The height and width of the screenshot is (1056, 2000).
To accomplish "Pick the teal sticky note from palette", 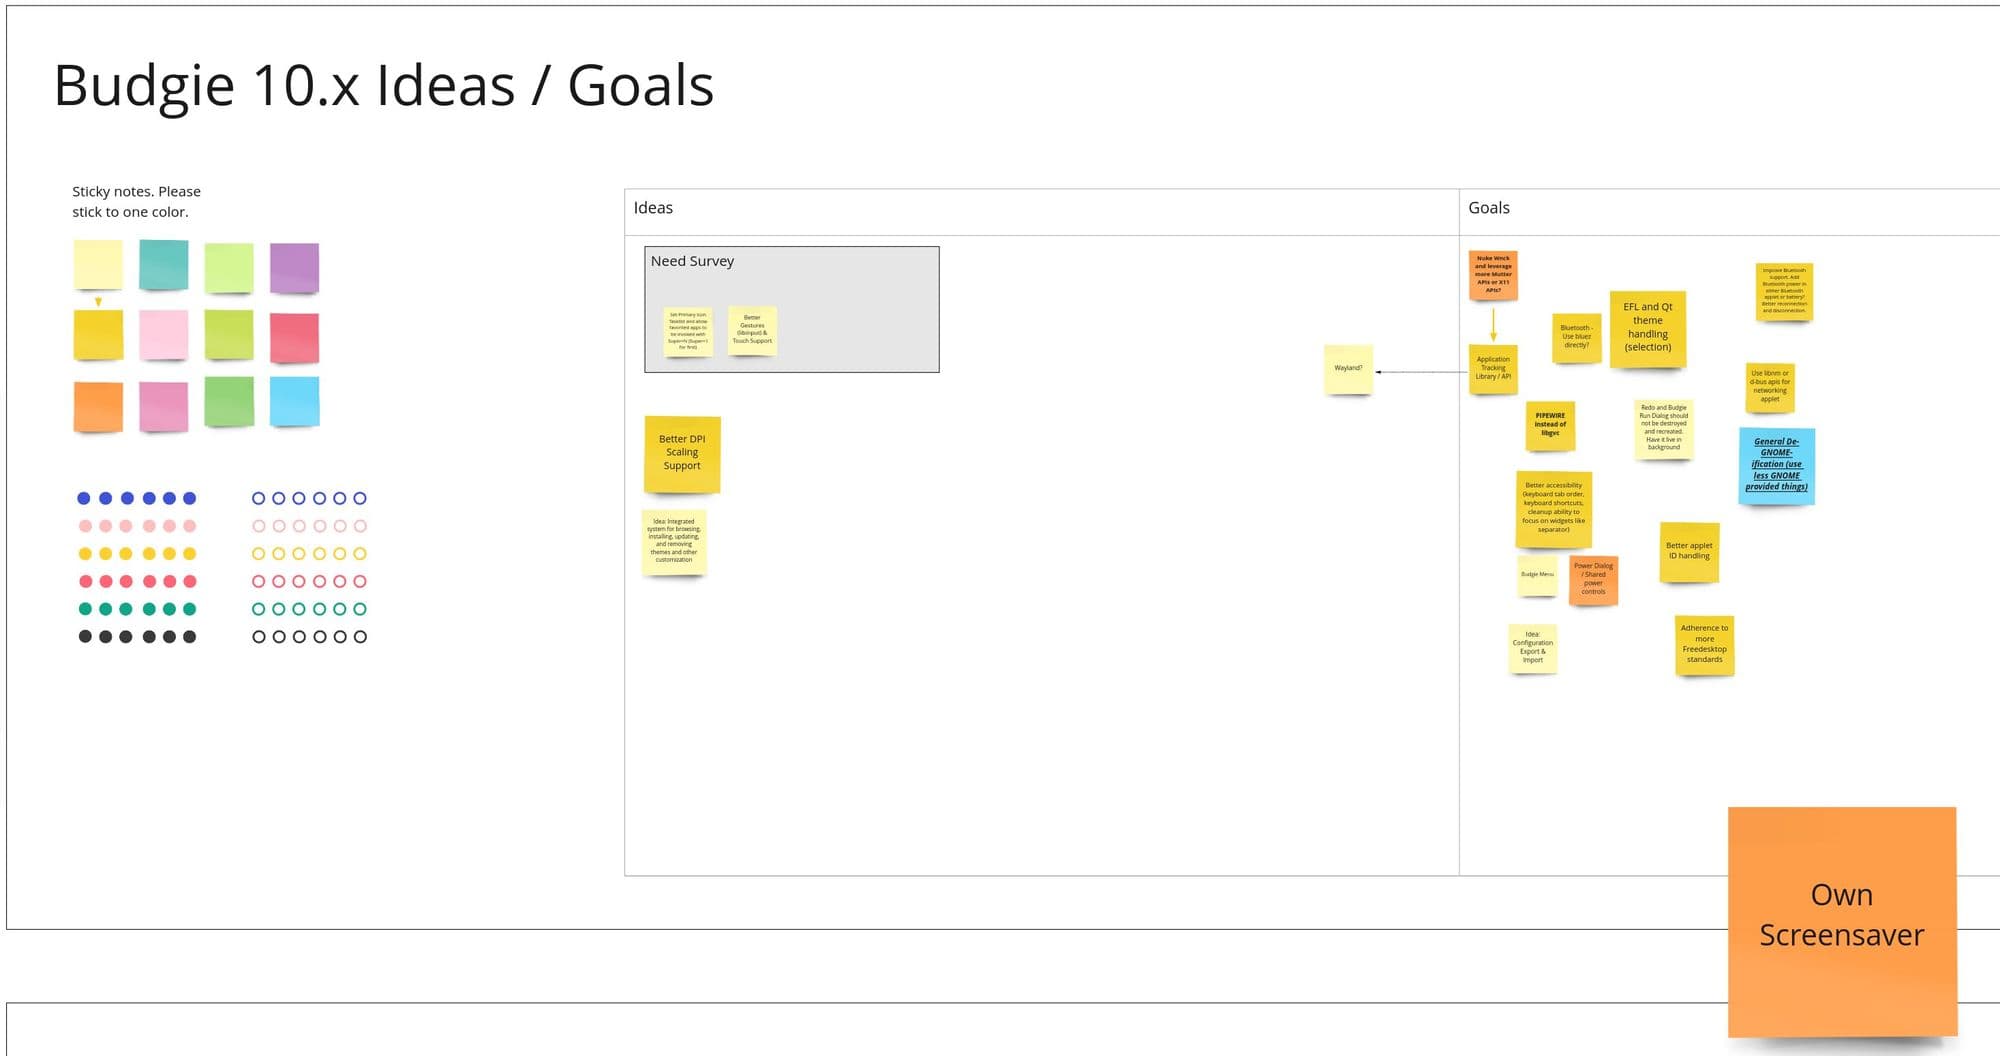I will click(x=164, y=265).
